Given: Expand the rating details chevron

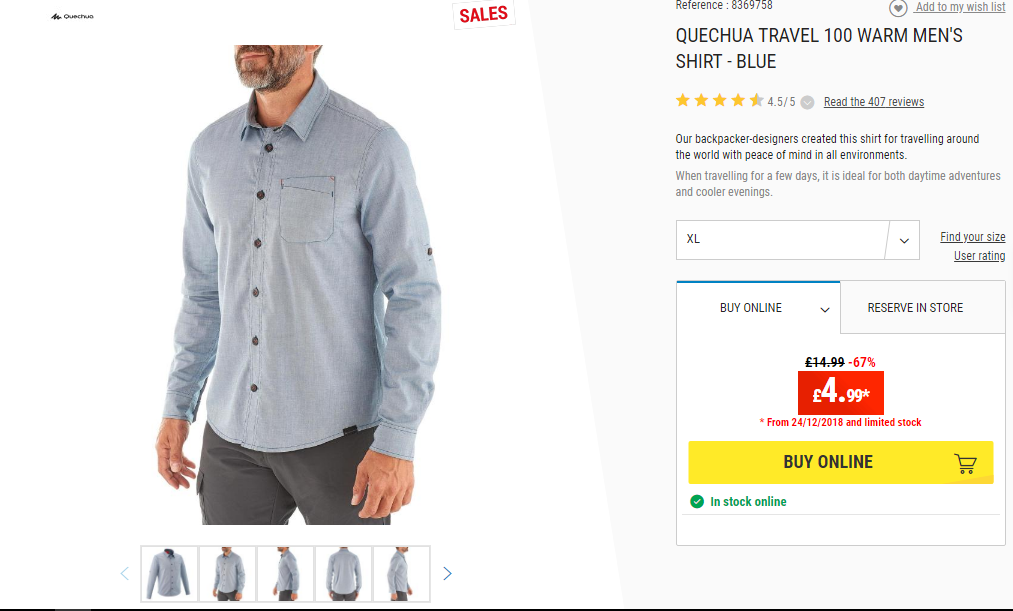Looking at the screenshot, I should (808, 102).
